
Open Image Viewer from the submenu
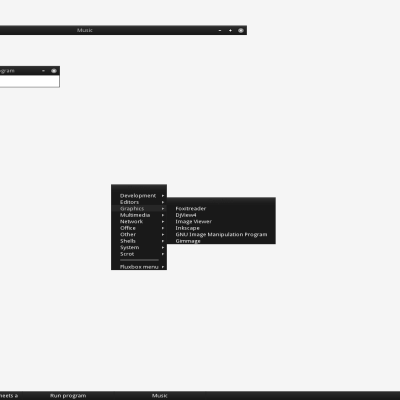coord(221,222)
